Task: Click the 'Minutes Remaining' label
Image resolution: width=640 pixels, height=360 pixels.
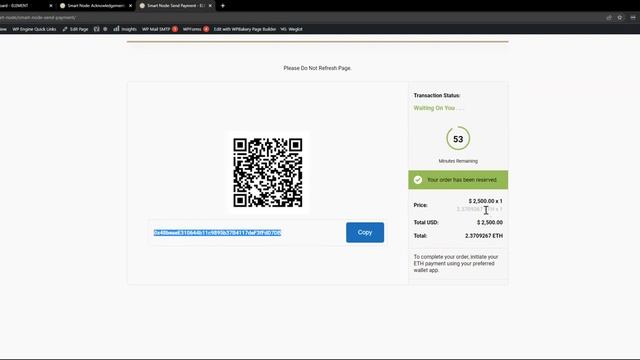Action: tap(458, 161)
